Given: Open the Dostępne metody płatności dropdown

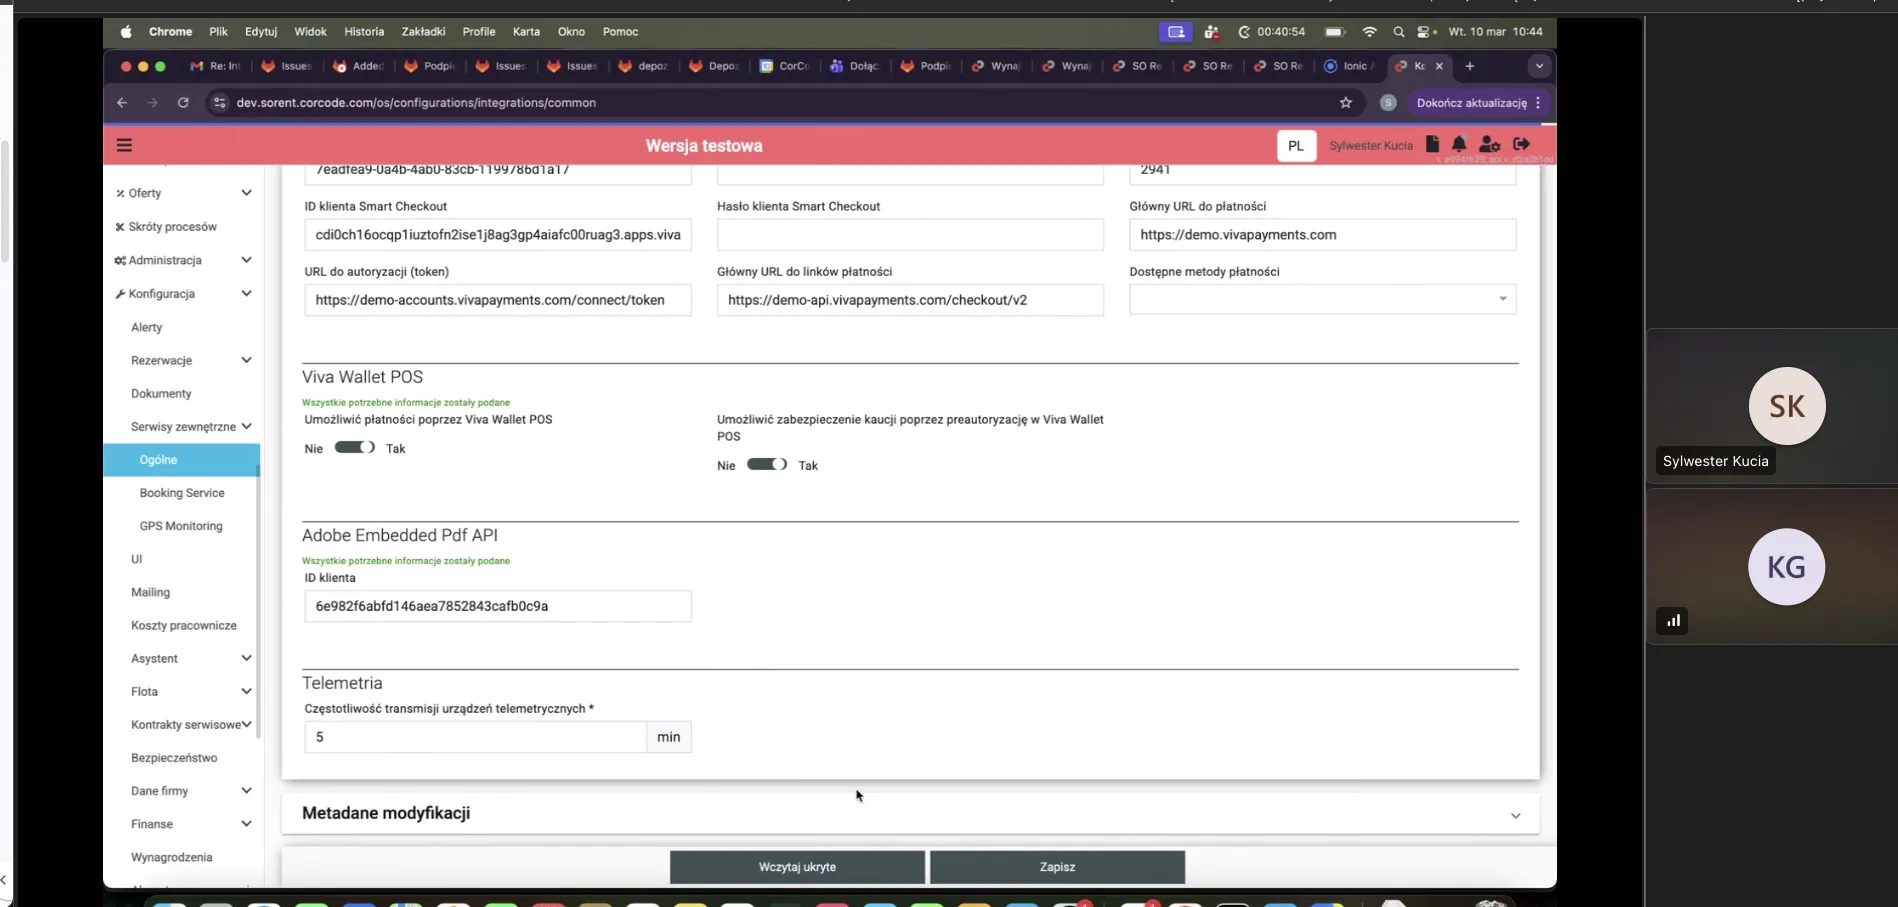Looking at the screenshot, I should pyautogui.click(x=1500, y=298).
